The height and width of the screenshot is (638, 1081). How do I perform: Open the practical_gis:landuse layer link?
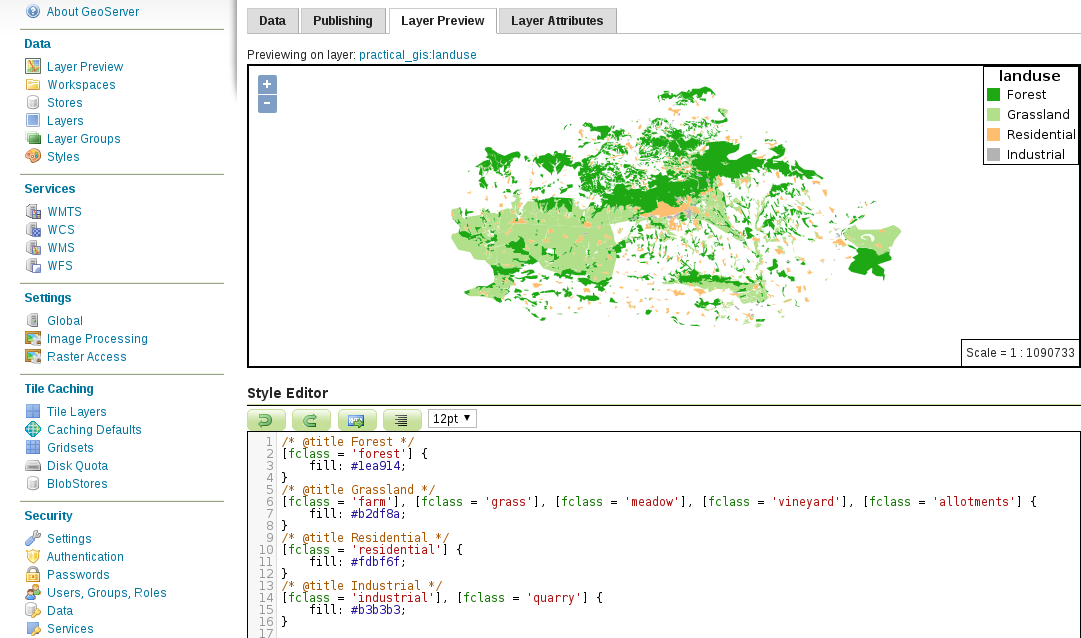(x=417, y=55)
